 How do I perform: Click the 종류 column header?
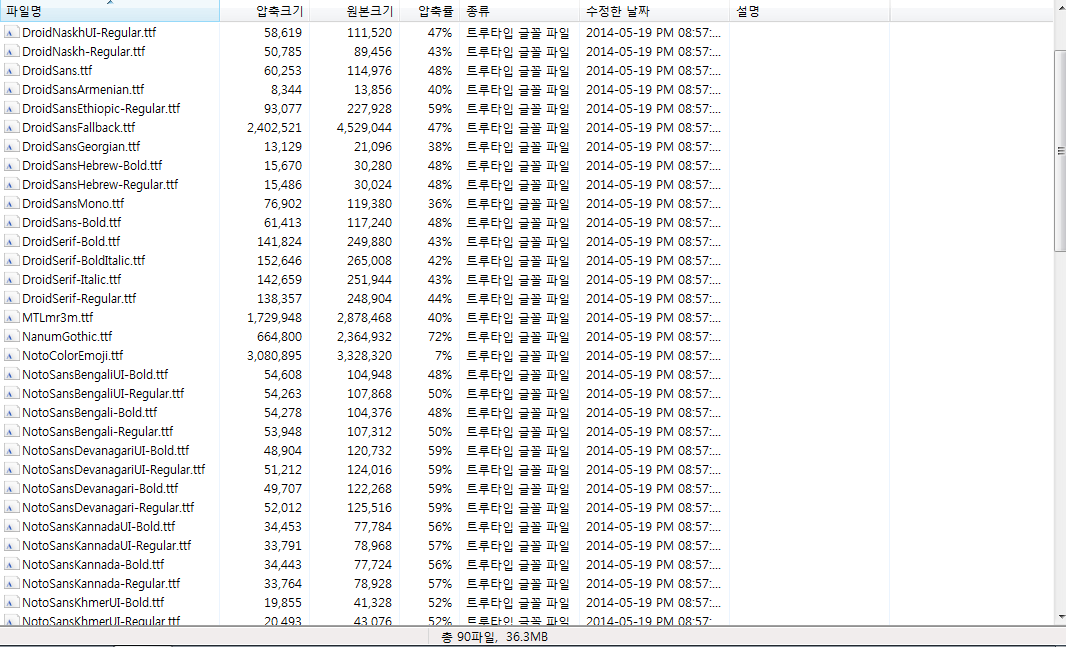478,12
